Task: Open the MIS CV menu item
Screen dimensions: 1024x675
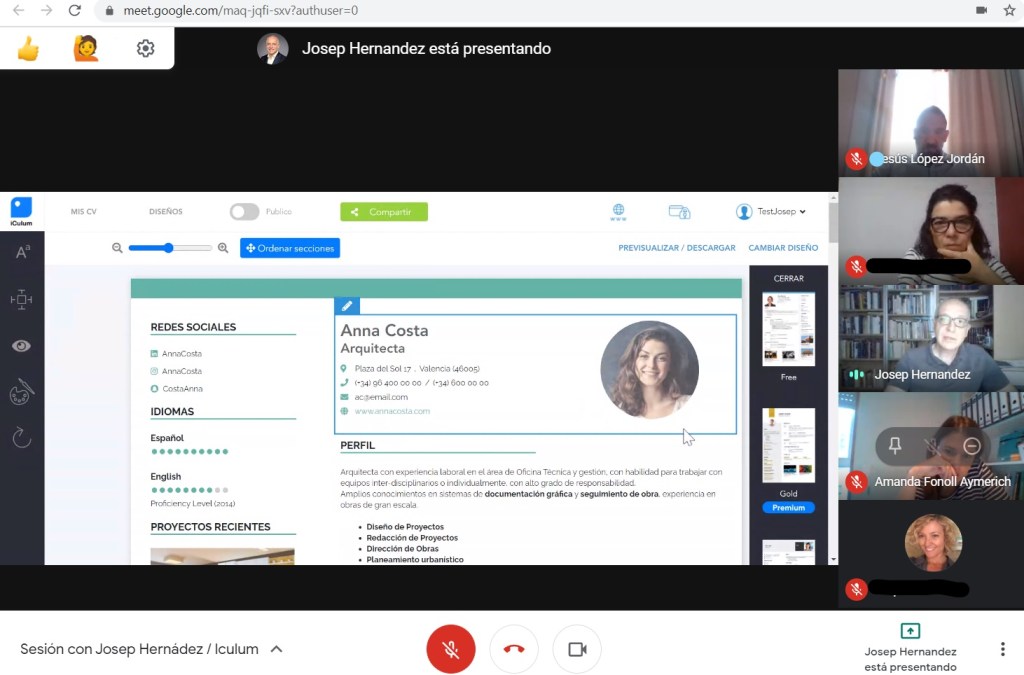Action: tap(83, 212)
